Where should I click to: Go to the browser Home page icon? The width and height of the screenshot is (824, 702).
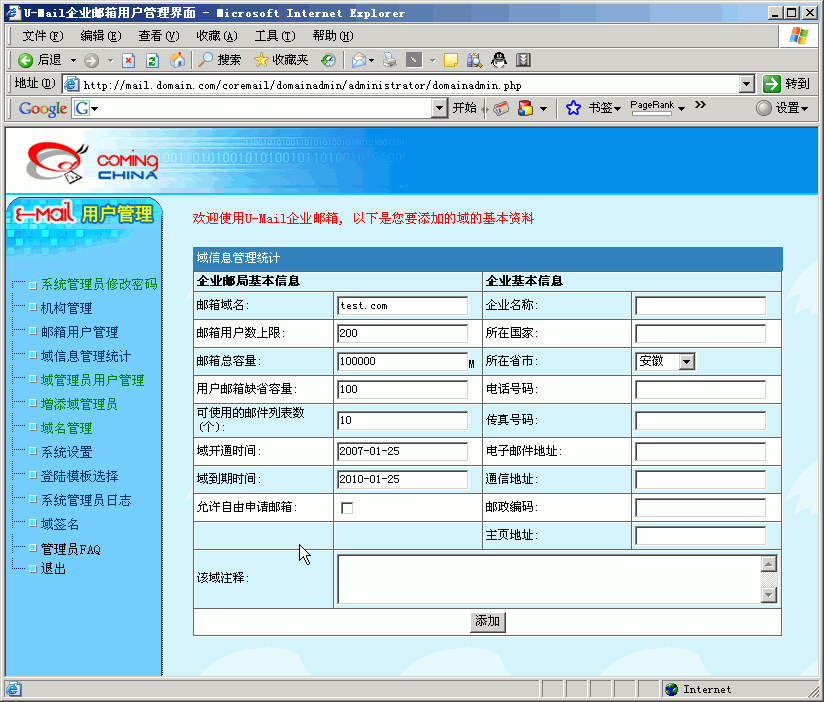point(177,60)
